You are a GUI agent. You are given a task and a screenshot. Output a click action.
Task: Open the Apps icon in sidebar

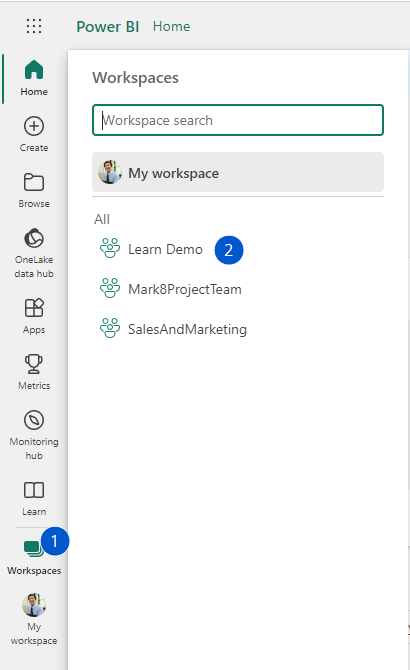34,308
